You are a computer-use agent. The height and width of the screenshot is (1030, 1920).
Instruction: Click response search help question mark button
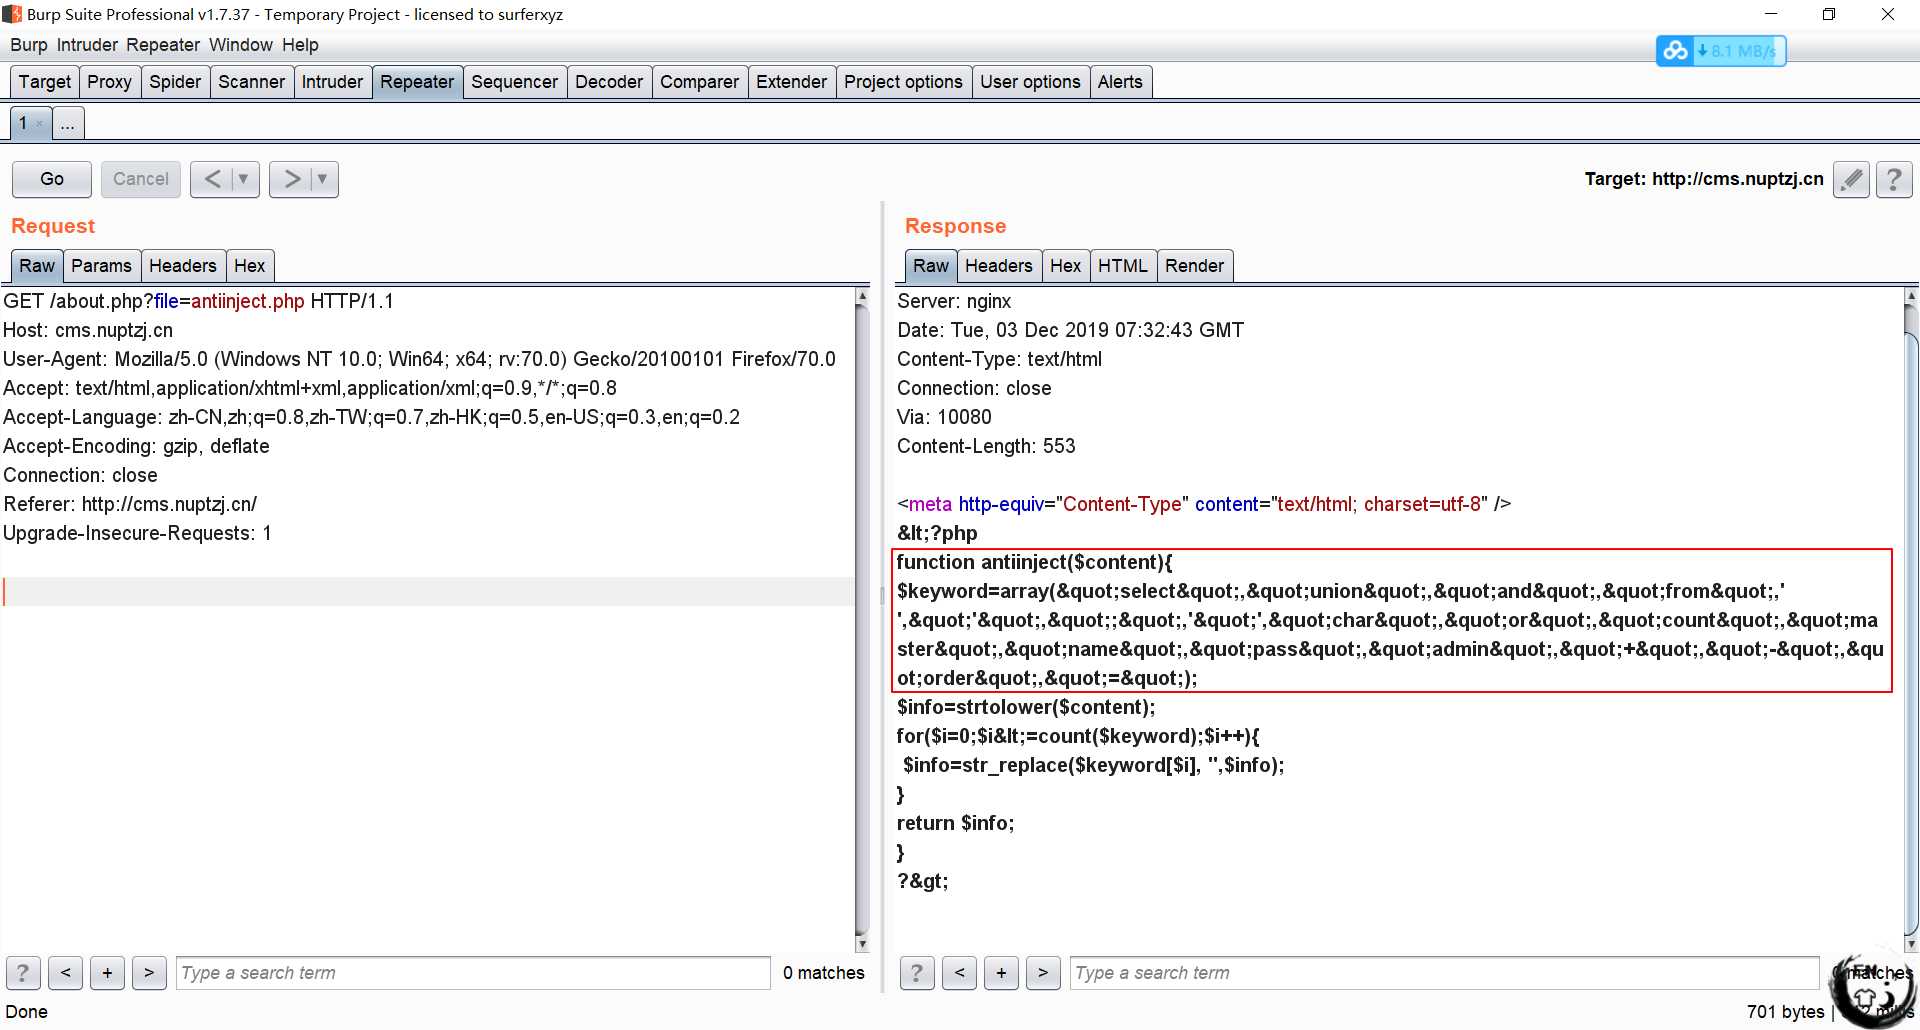coord(917,972)
